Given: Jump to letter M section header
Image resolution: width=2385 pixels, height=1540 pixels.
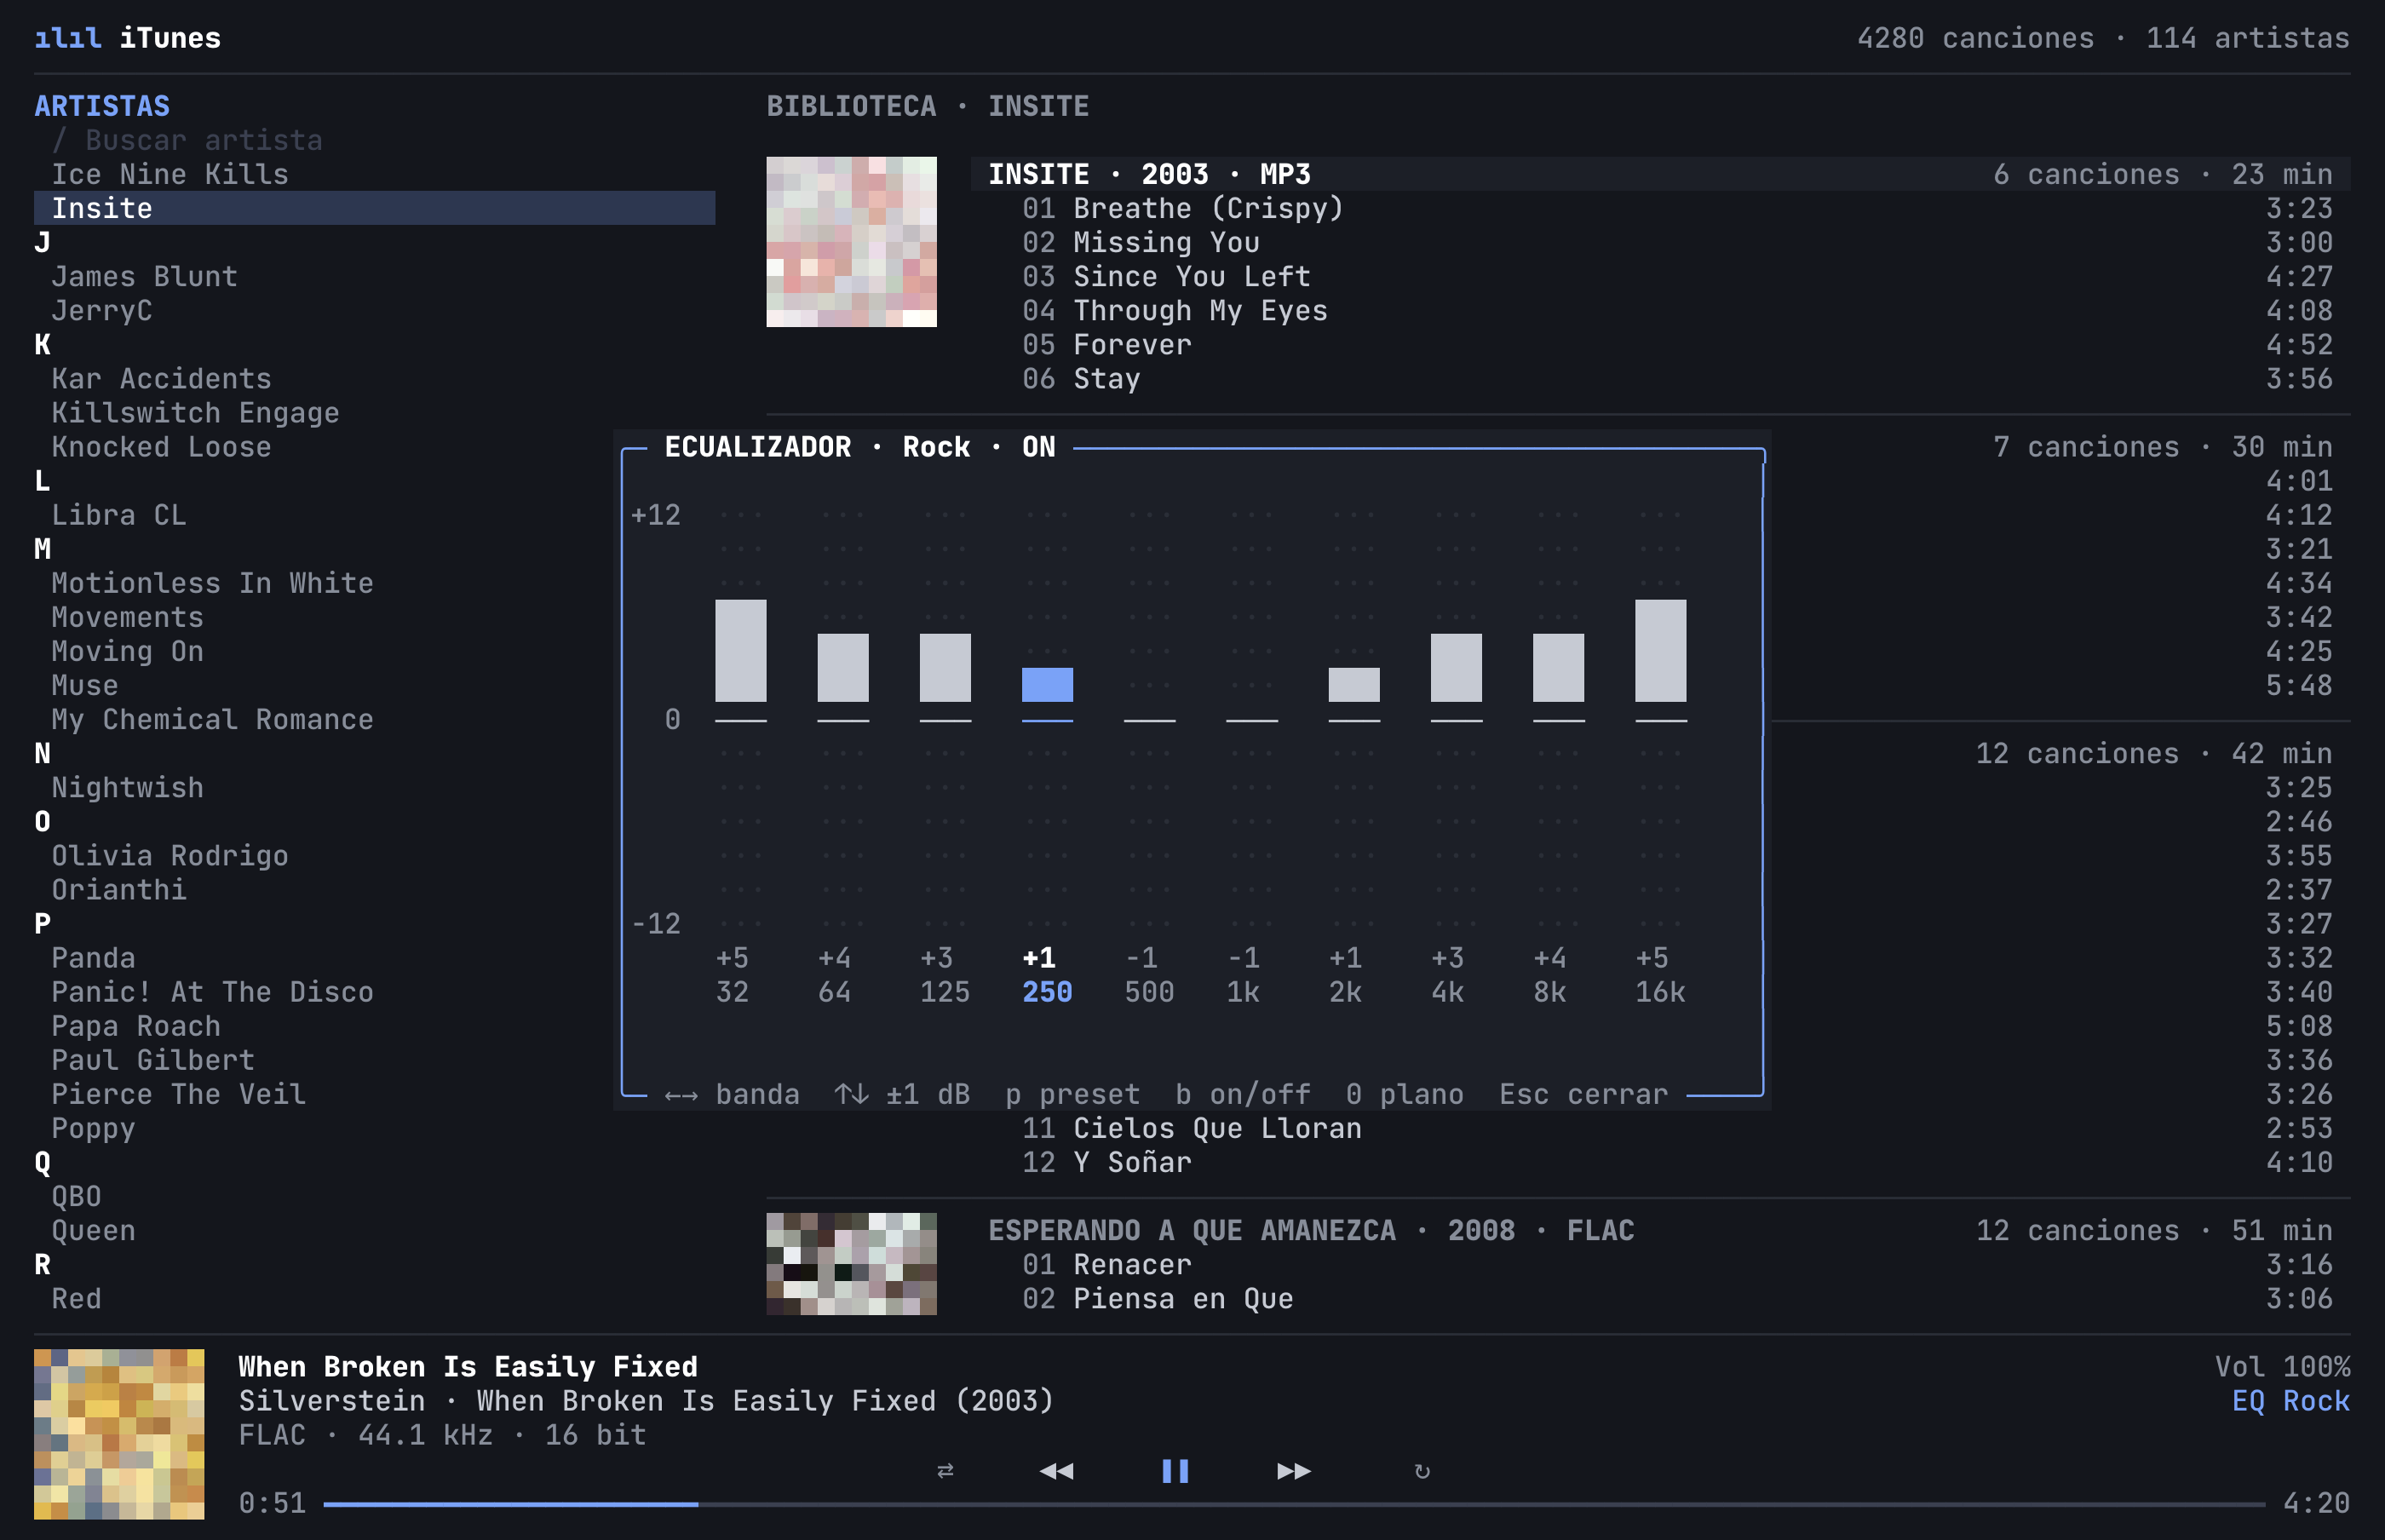Looking at the screenshot, I should point(42,549).
